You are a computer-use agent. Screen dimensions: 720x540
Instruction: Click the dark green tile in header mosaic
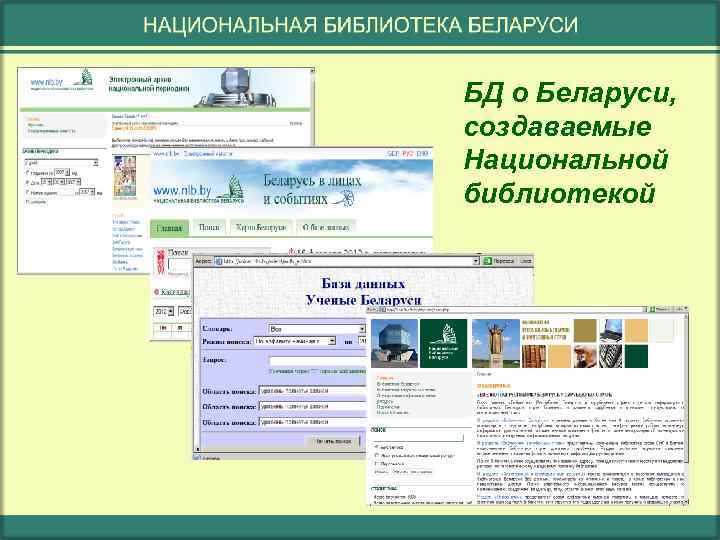click(x=636, y=356)
